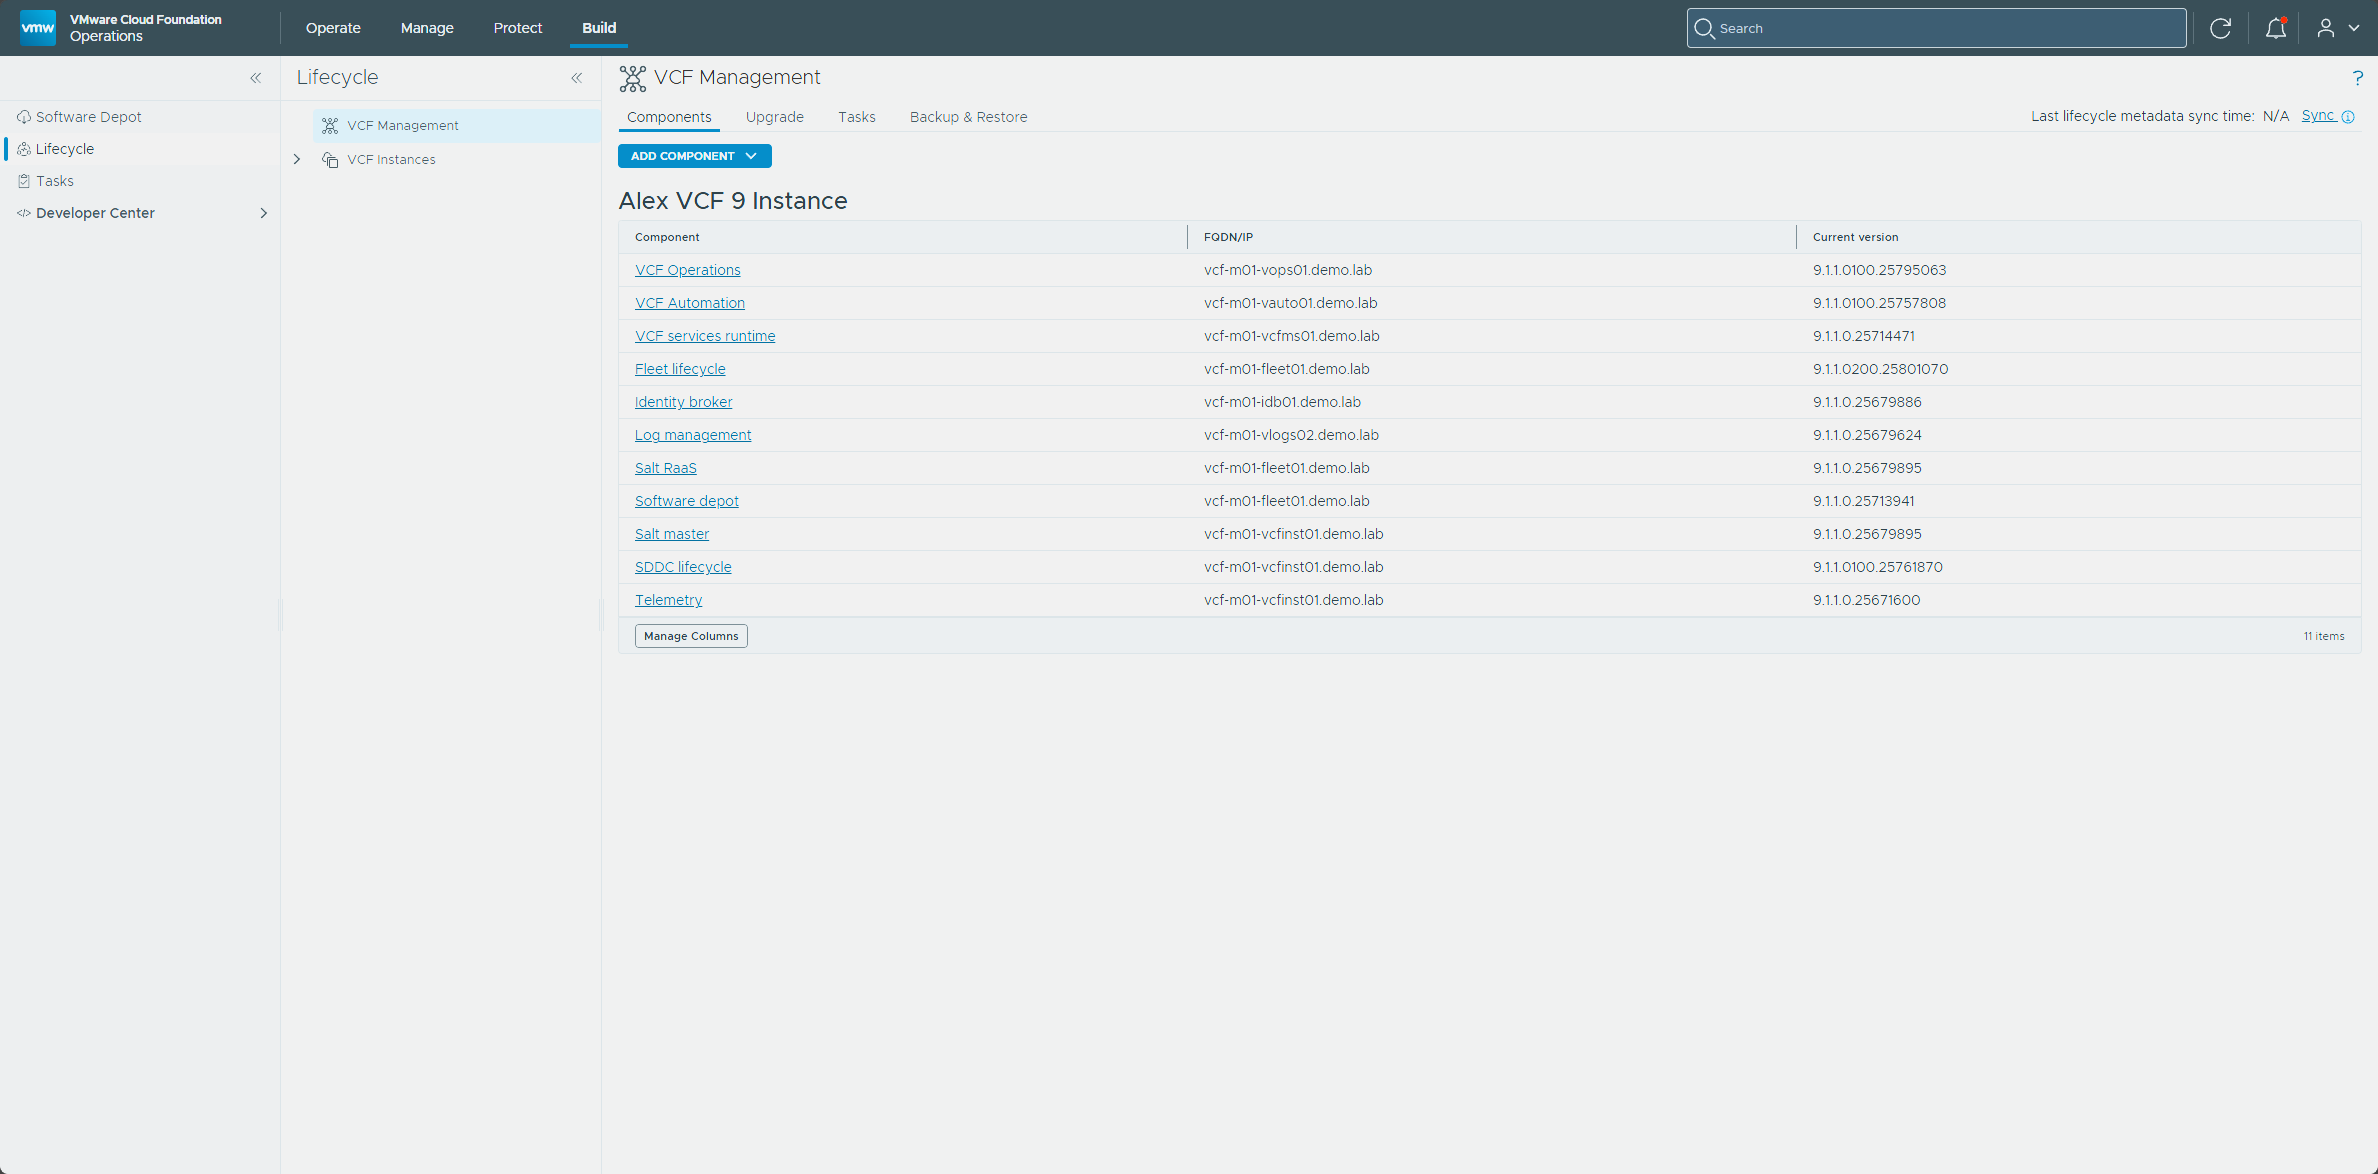Image resolution: width=2378 pixels, height=1174 pixels.
Task: Click the Sync info icon
Action: coord(2348,117)
